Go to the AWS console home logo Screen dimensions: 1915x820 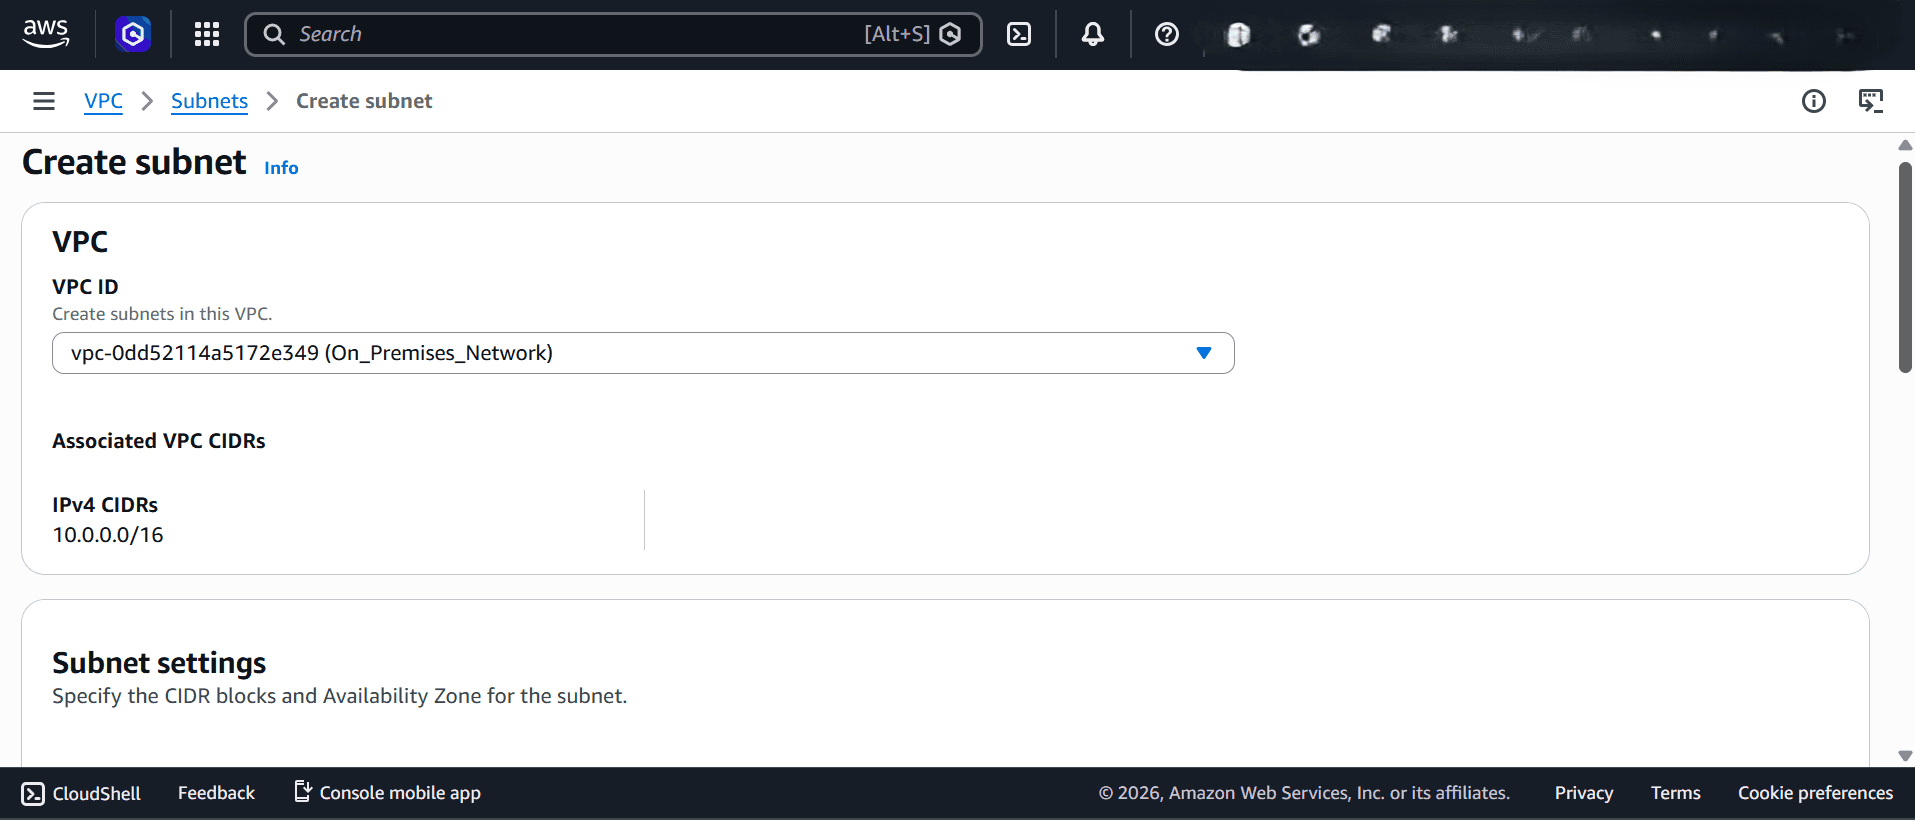pos(46,34)
